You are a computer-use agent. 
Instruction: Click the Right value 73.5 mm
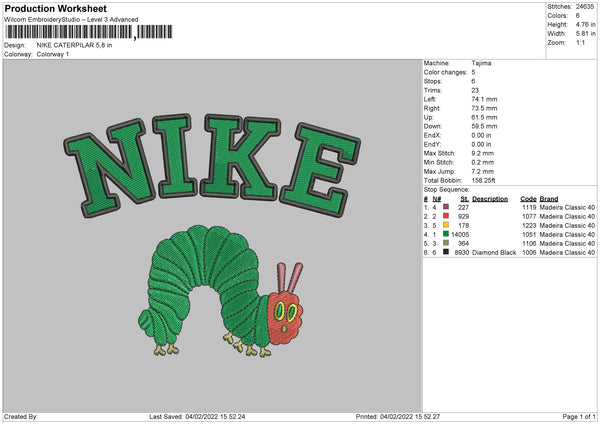point(484,108)
